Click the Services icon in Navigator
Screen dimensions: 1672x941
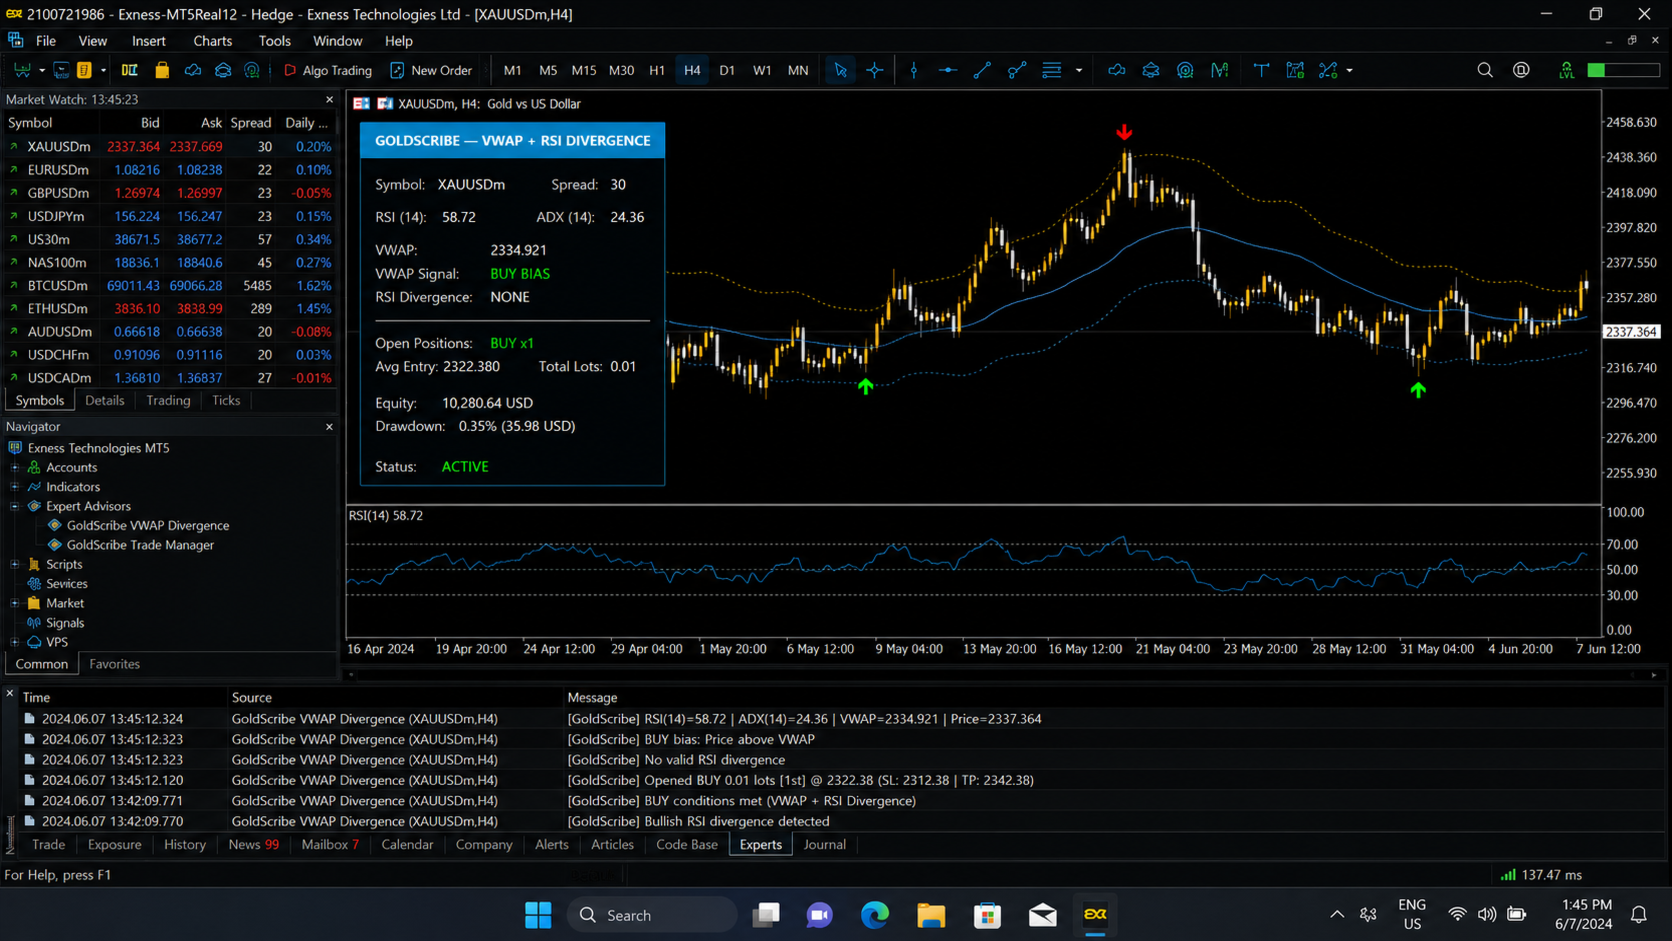click(x=34, y=583)
